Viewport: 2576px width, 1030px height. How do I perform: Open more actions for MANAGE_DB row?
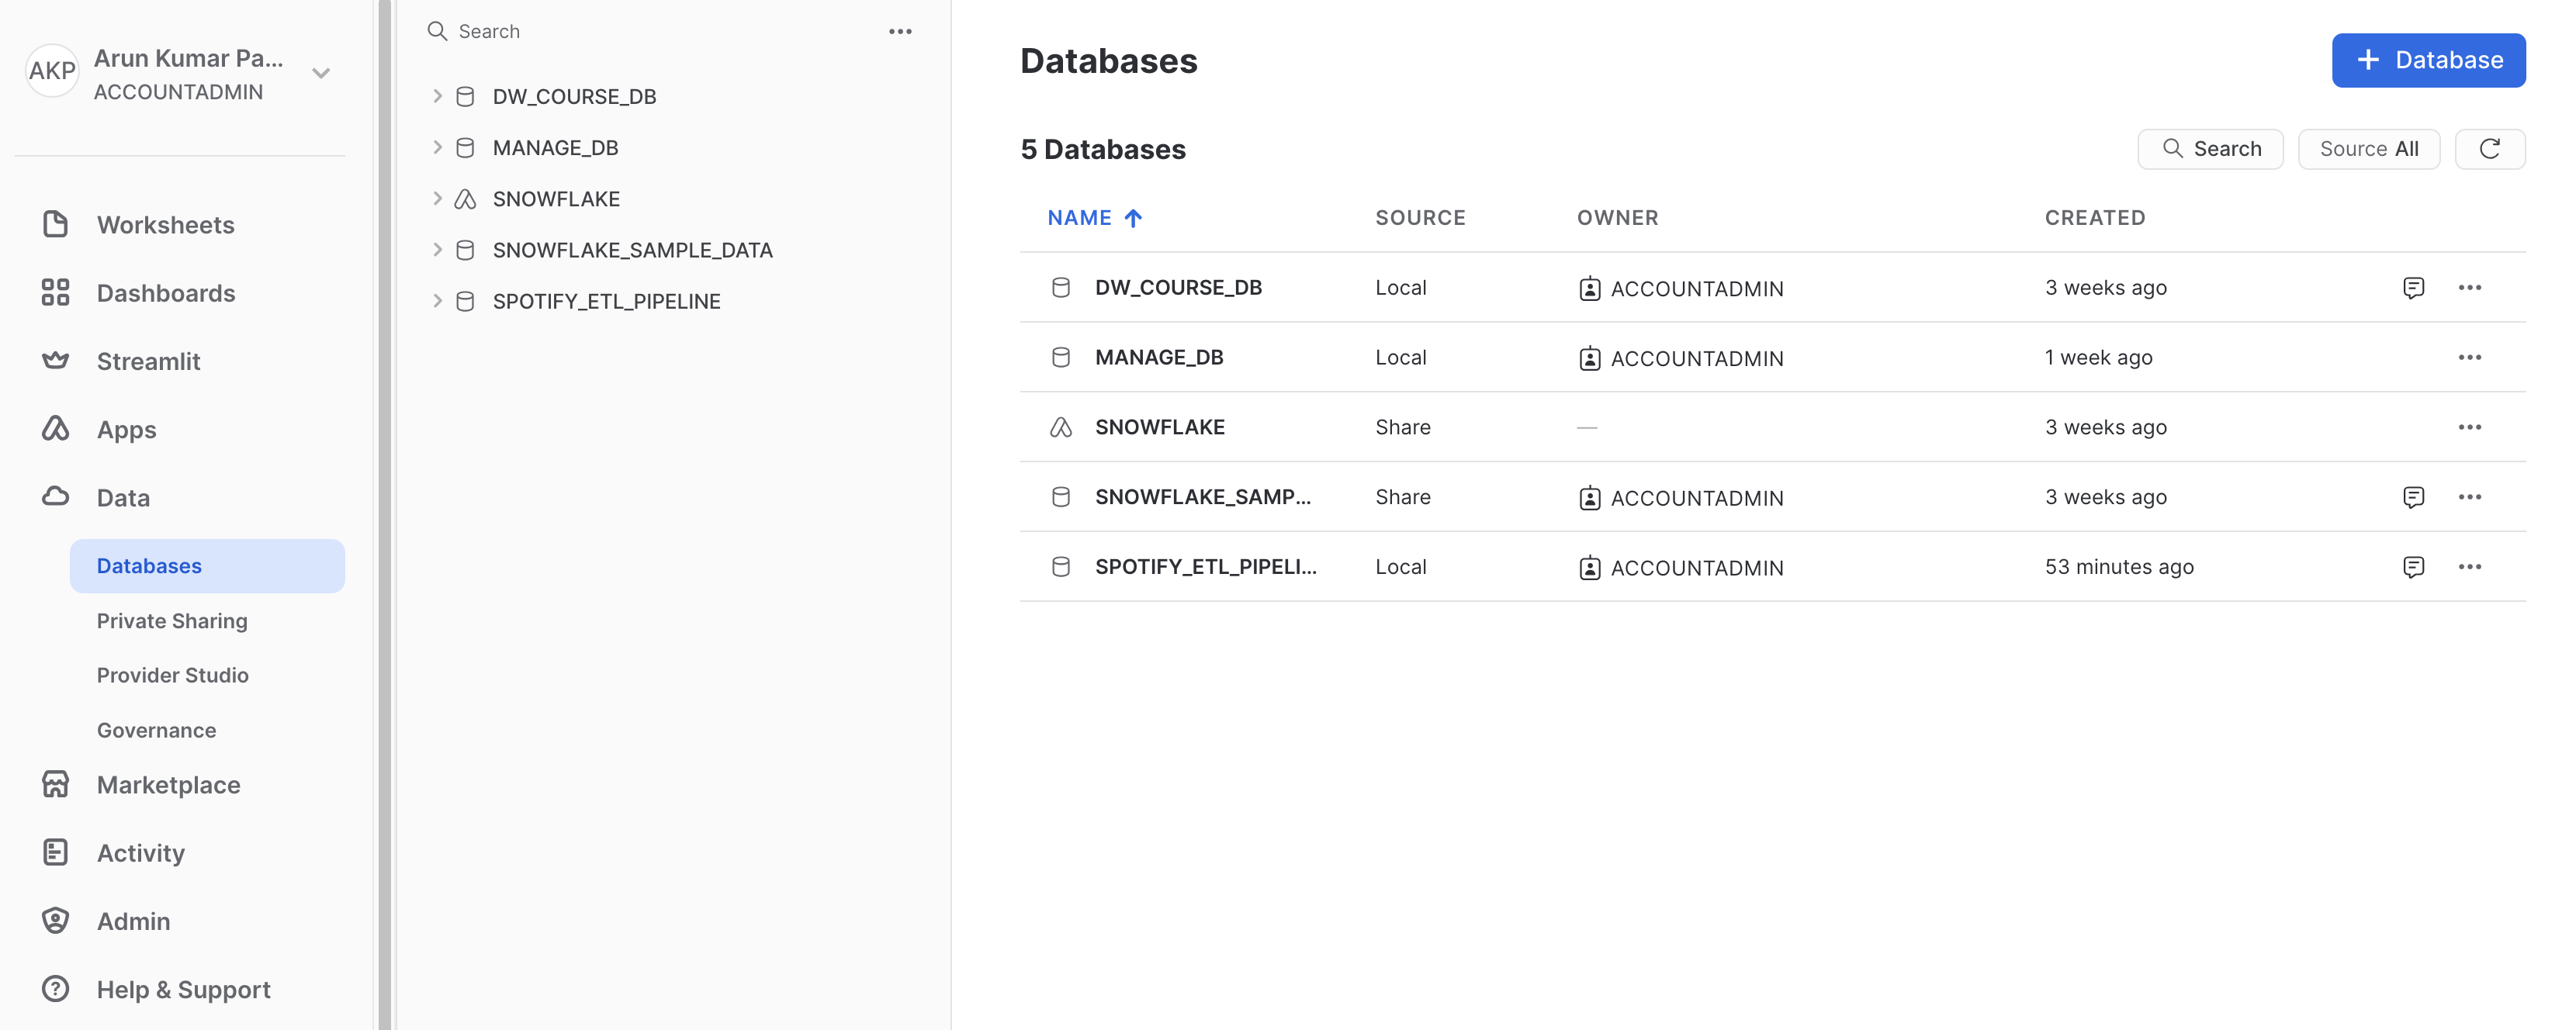[2469, 357]
